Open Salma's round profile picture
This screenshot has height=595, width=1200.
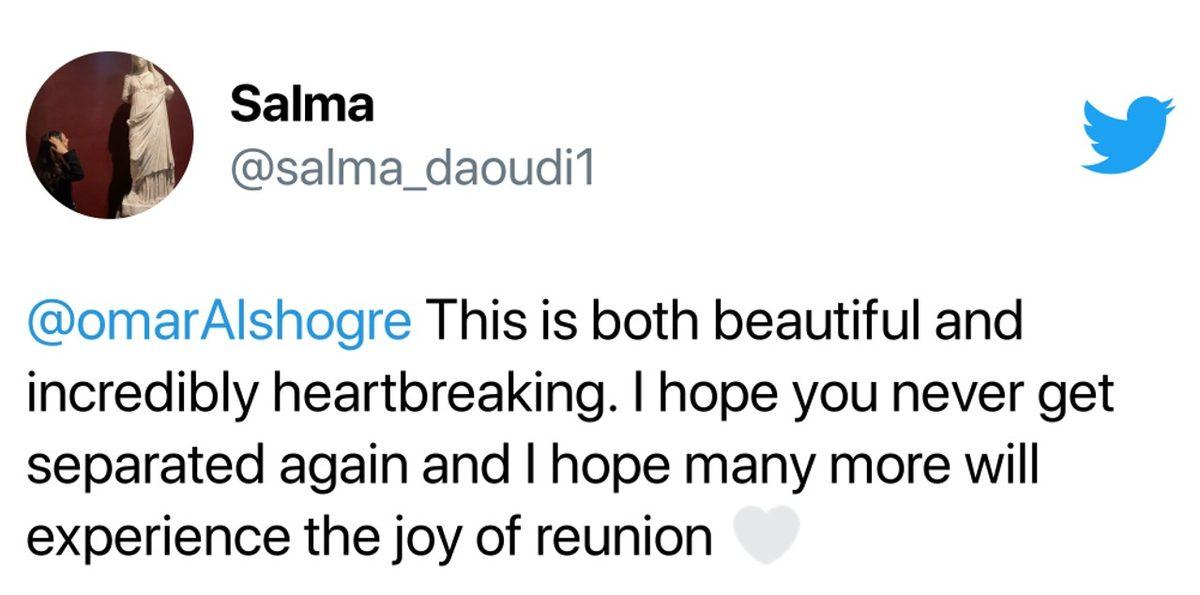pos(109,135)
